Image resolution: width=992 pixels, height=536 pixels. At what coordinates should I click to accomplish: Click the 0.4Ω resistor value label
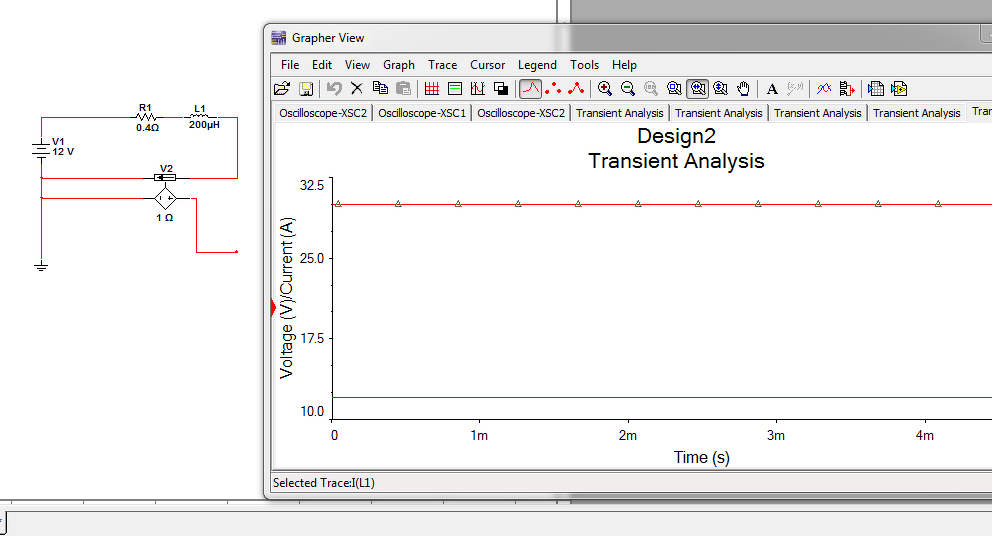[147, 128]
